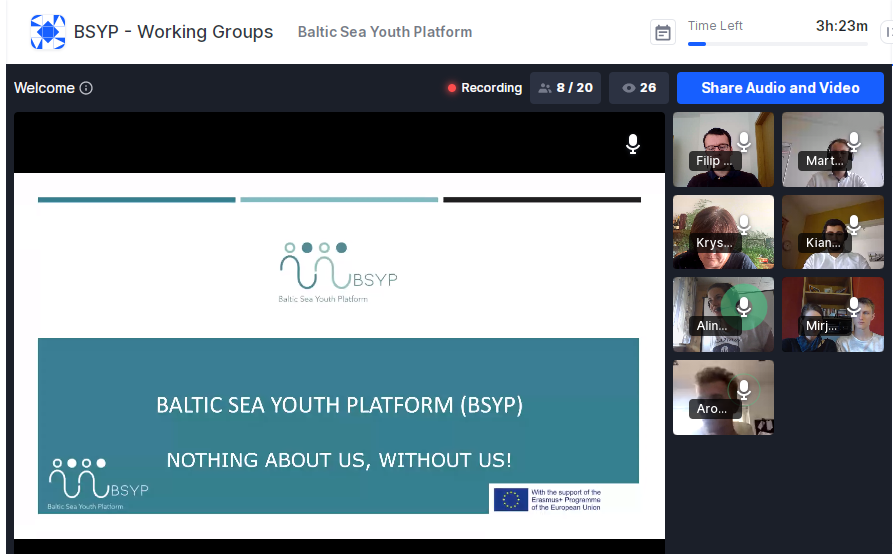
Task: Click microphone icon on Krys's video
Action: 744,224
